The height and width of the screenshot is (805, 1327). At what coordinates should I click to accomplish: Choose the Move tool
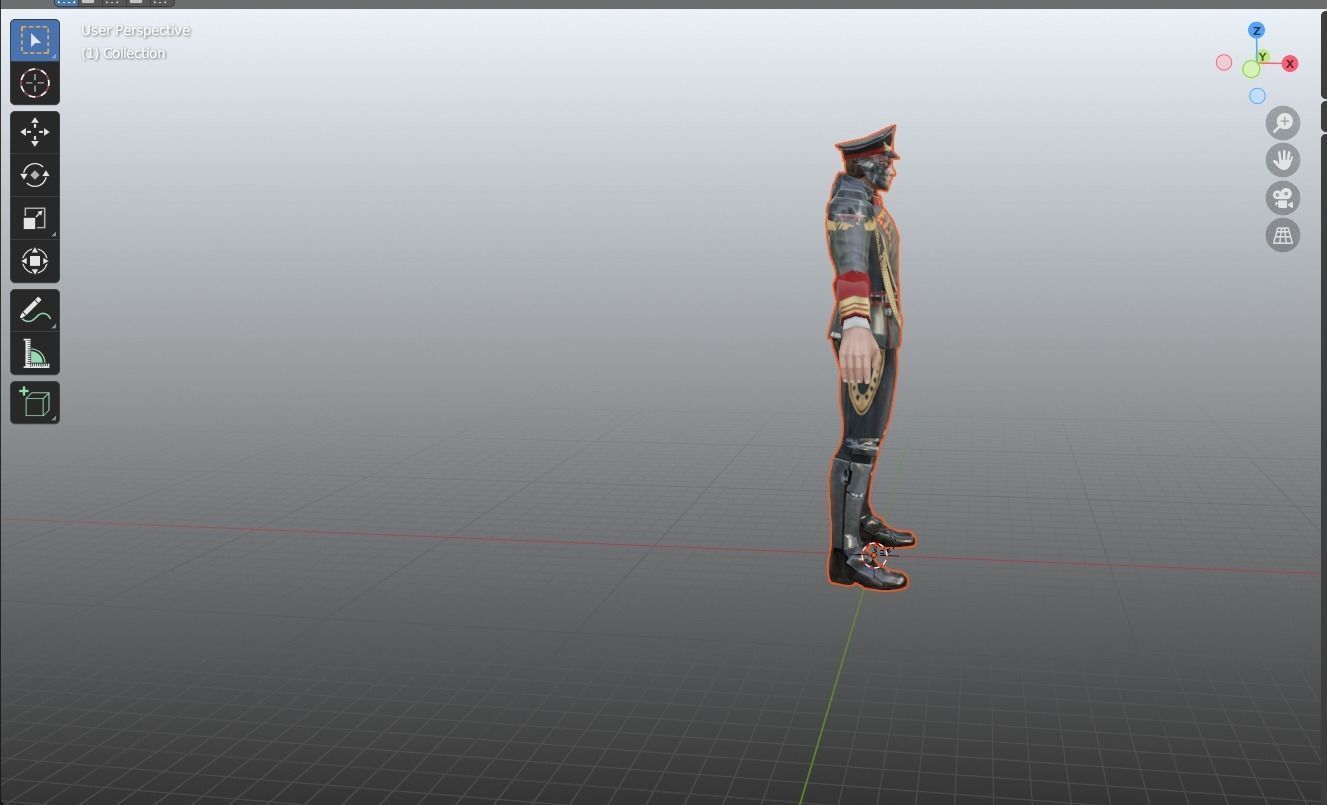35,132
